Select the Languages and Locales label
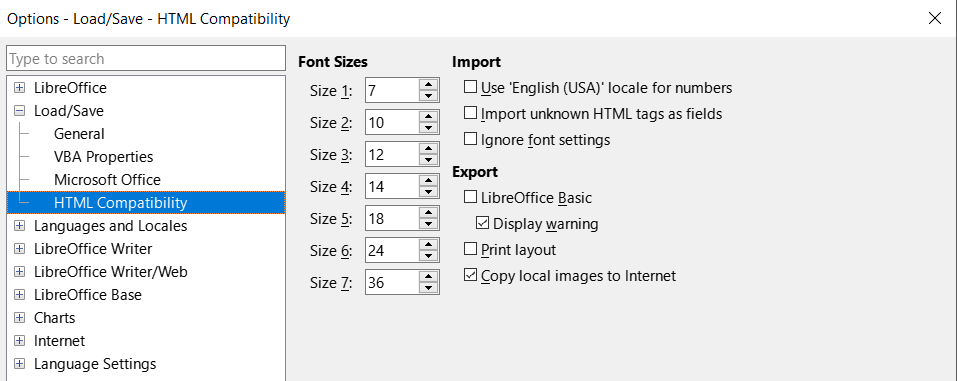Viewport: 957px width, 381px height. (x=110, y=226)
